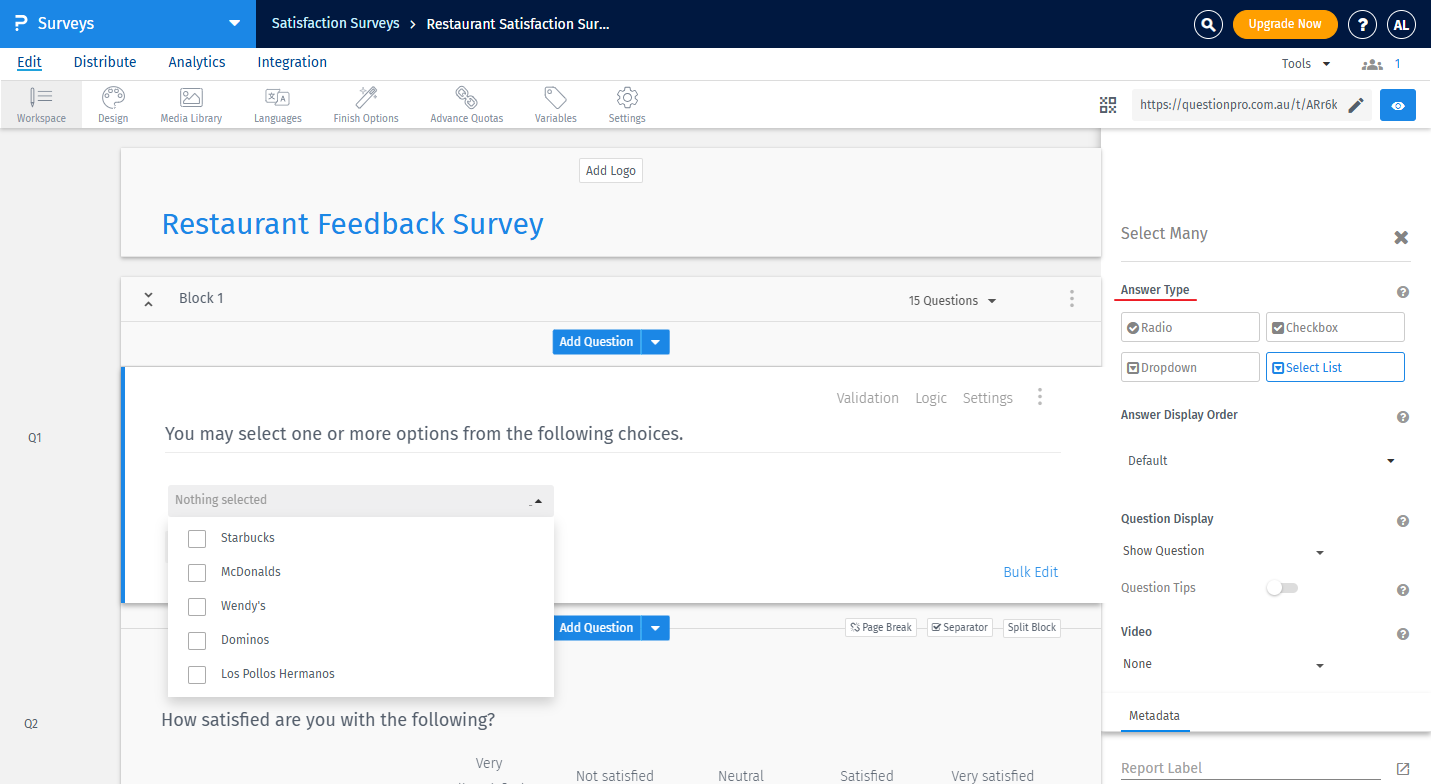Open Finish Options
Image resolution: width=1431 pixels, height=784 pixels.
(365, 104)
